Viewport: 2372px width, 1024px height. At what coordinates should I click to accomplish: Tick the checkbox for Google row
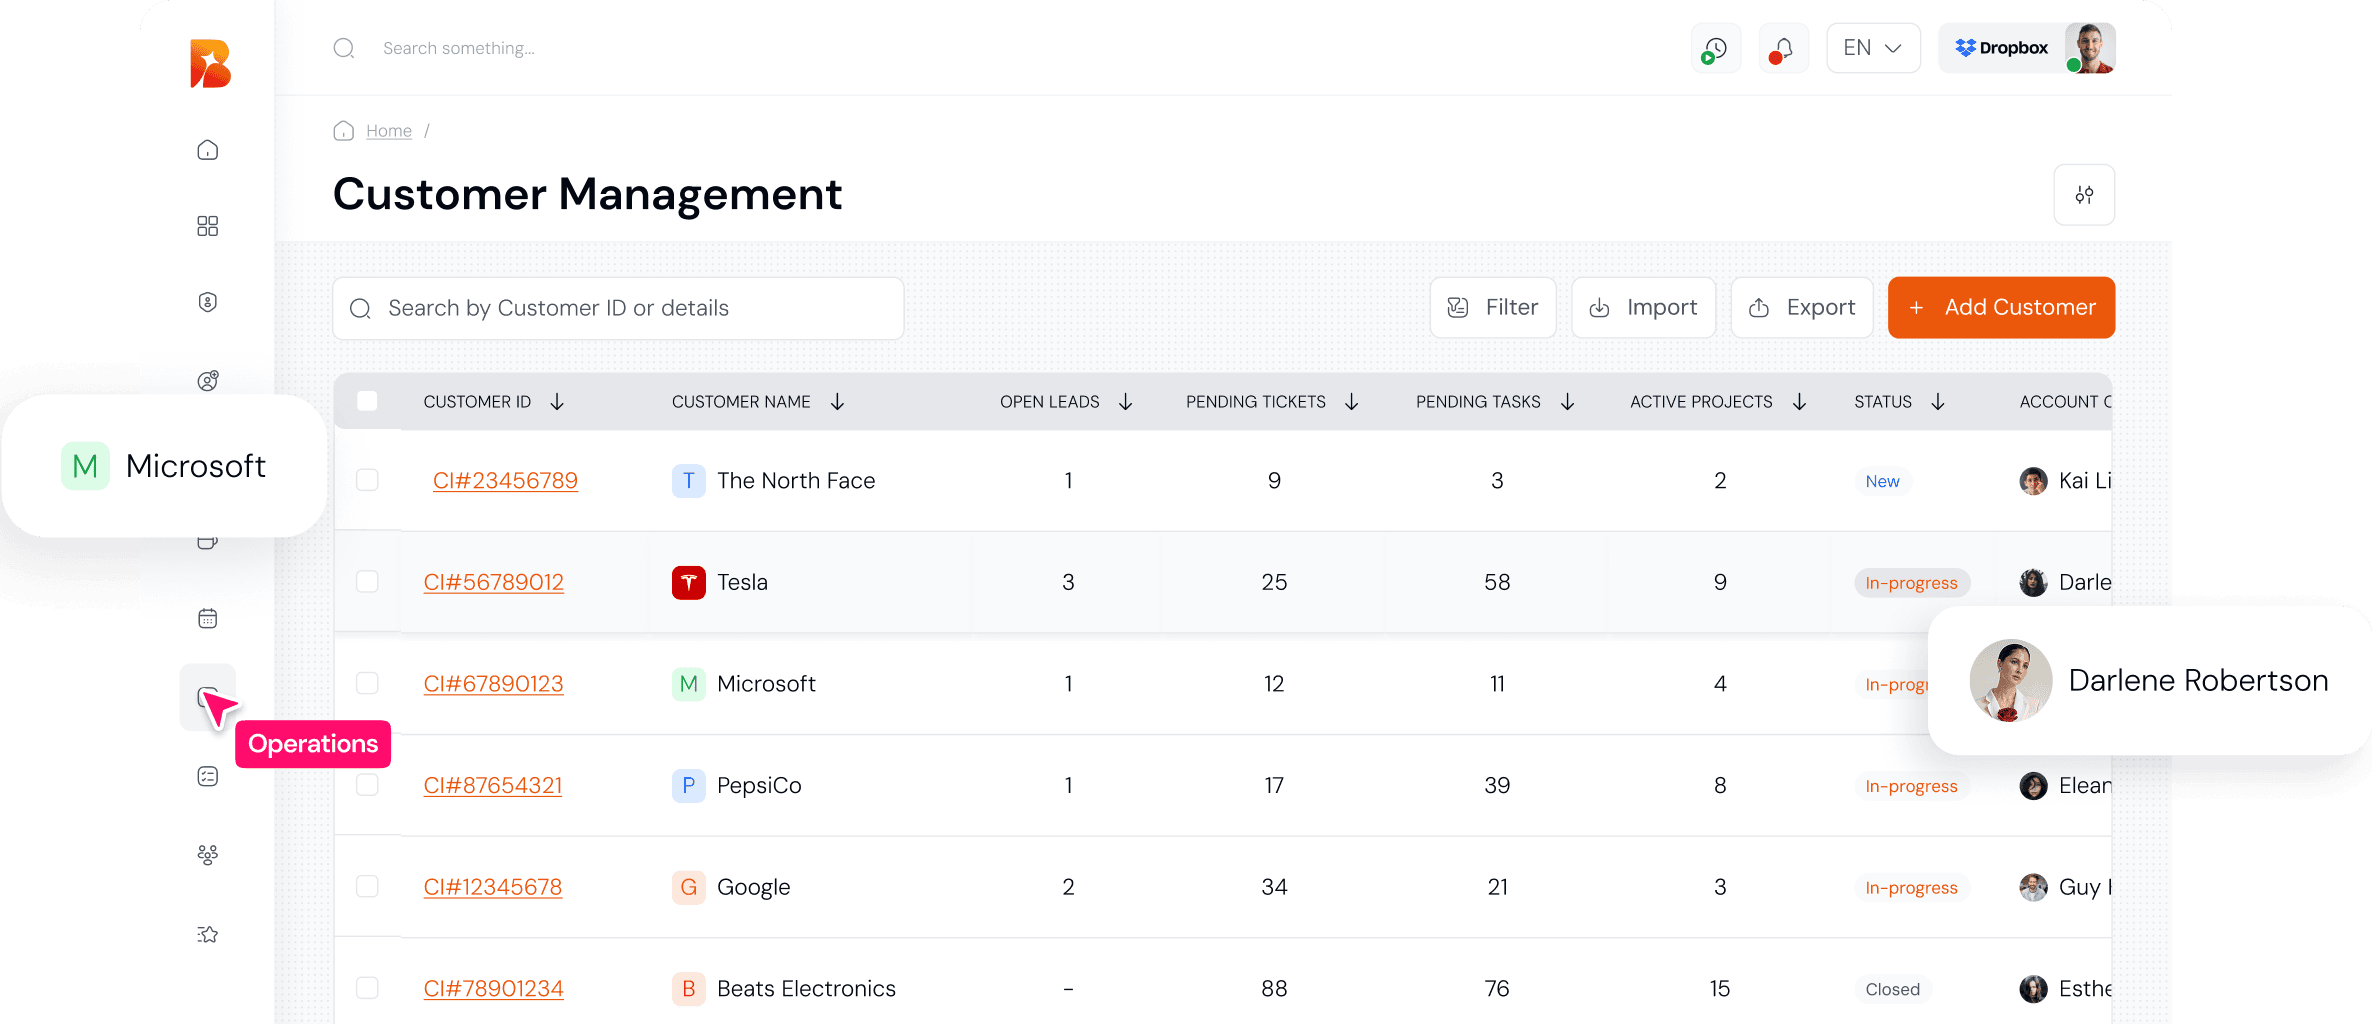click(367, 887)
